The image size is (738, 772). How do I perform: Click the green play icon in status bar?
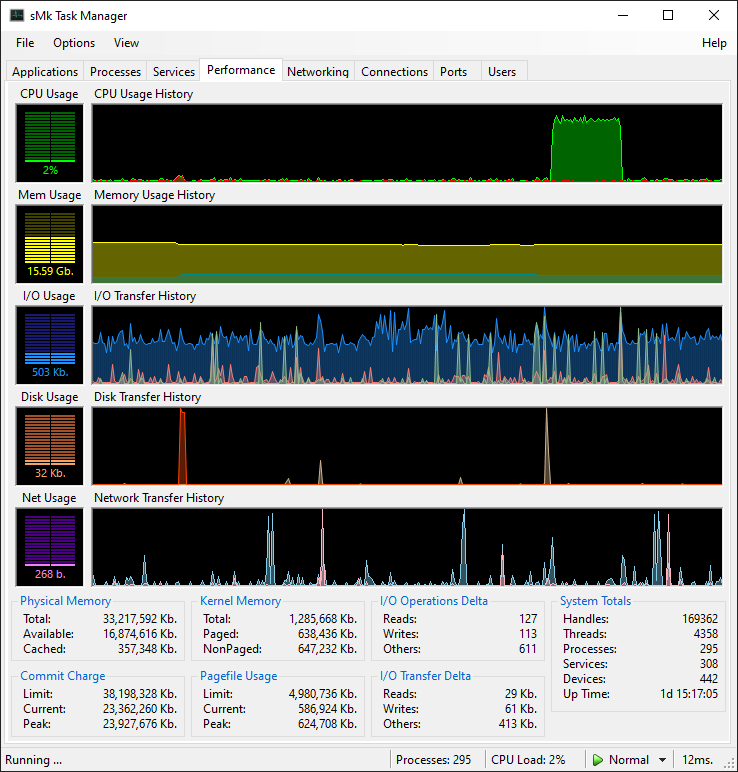598,760
